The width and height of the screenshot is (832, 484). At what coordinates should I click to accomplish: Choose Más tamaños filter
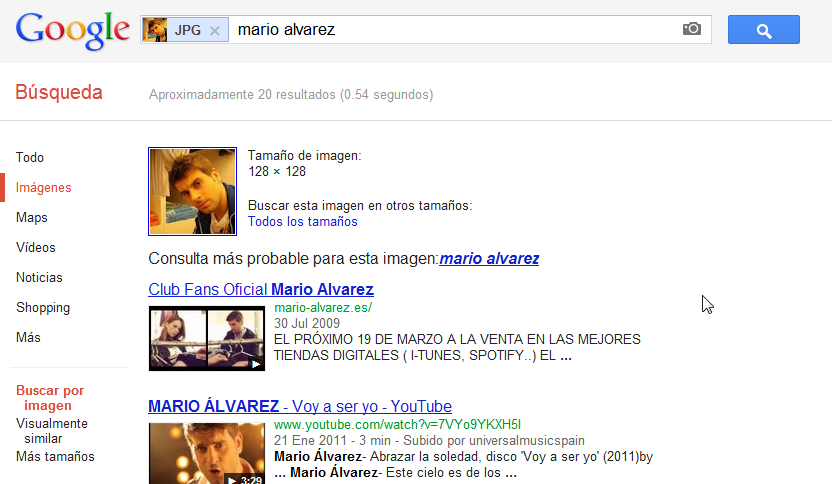(55, 456)
